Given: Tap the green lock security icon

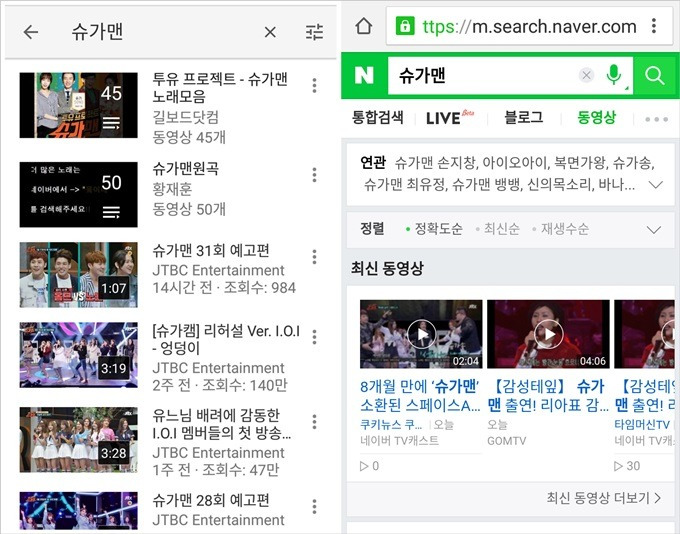Looking at the screenshot, I should 405,26.
